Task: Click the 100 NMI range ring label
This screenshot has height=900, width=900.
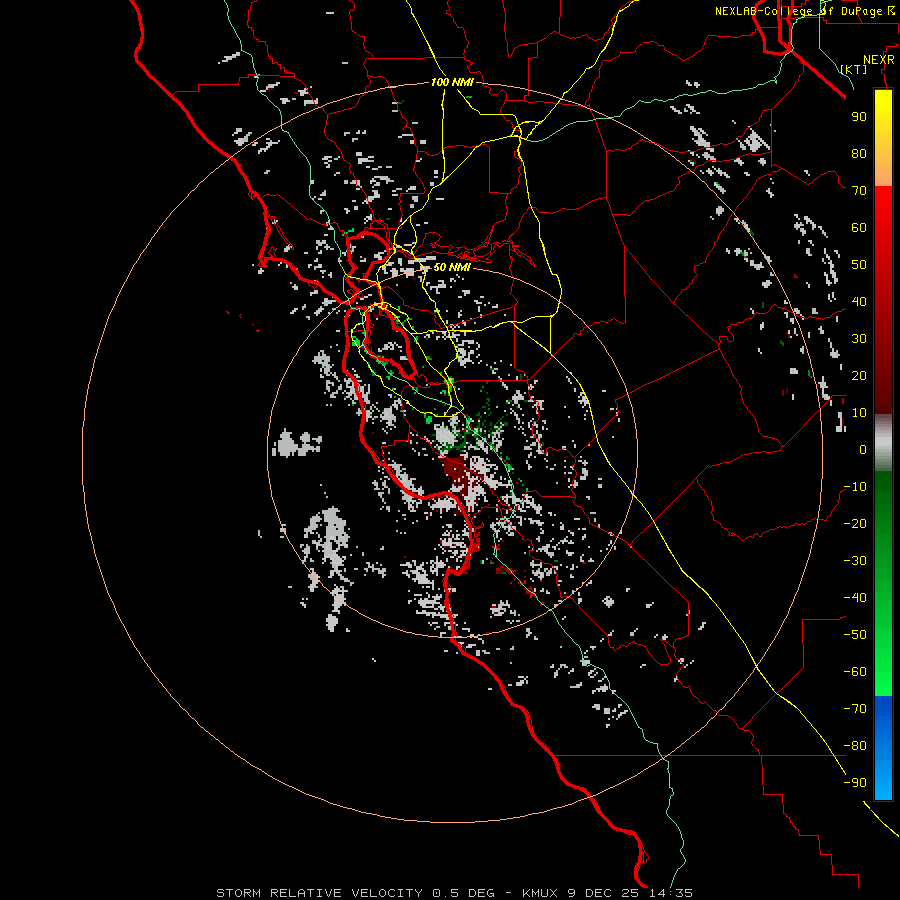Action: coord(452,83)
